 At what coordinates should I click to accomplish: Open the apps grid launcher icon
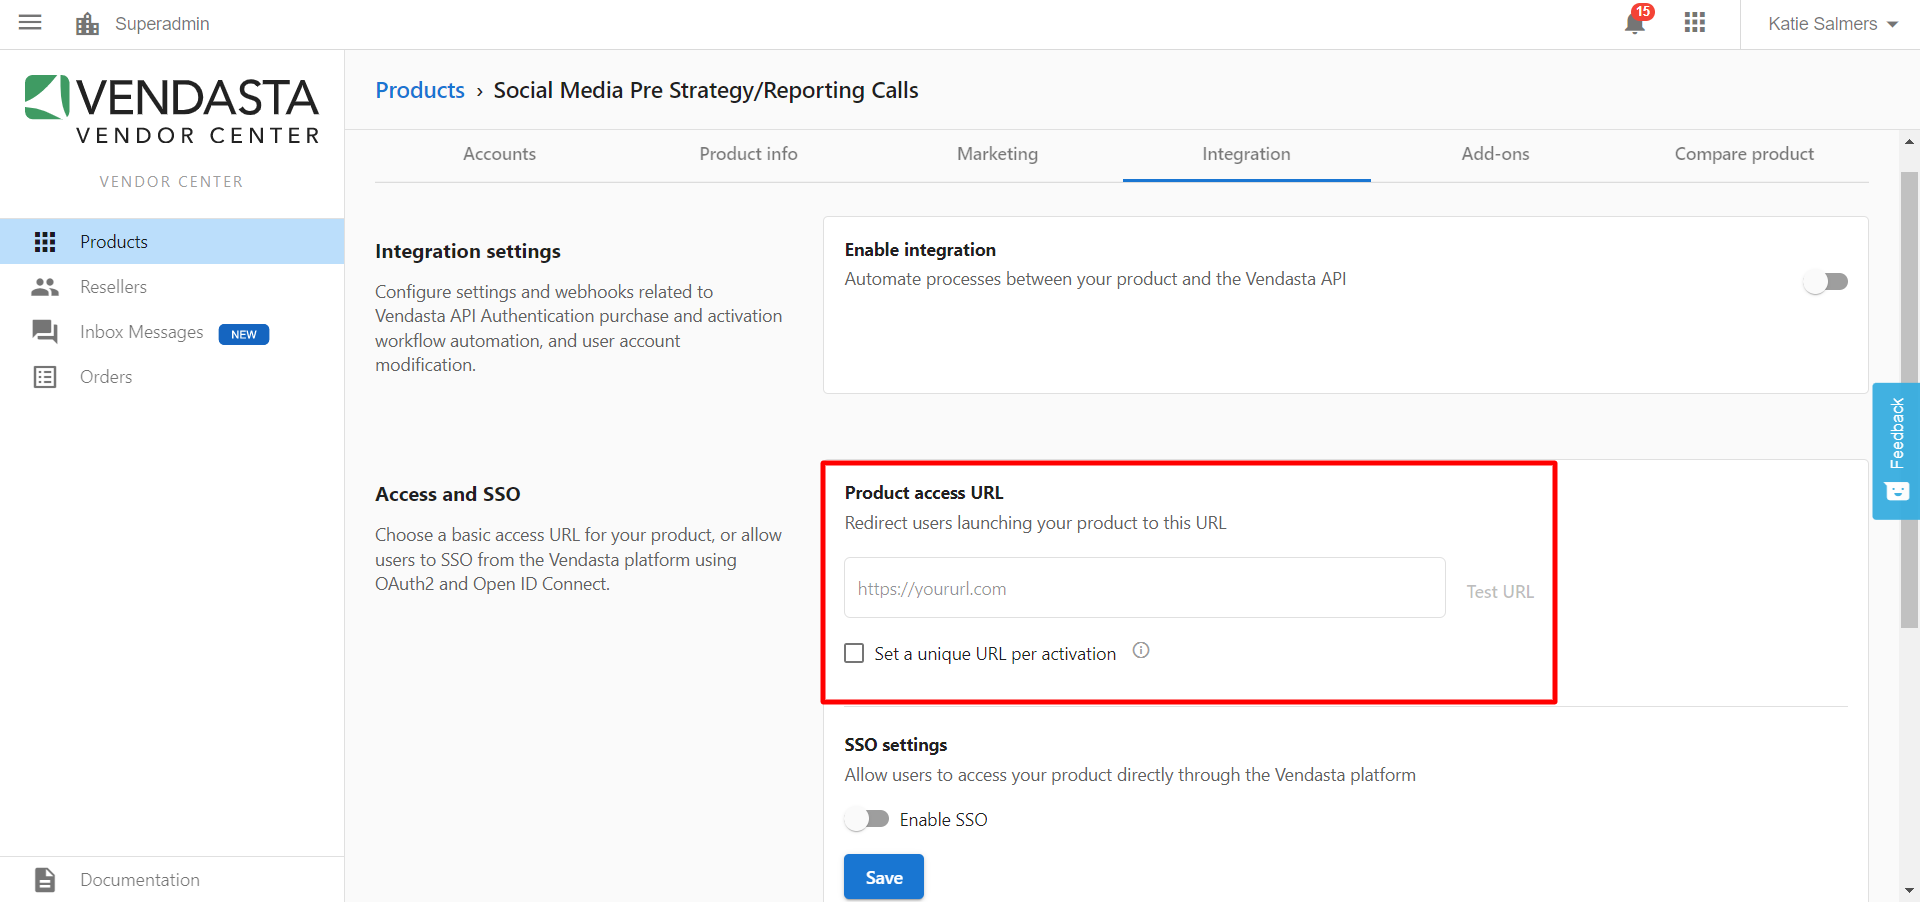[1694, 22]
